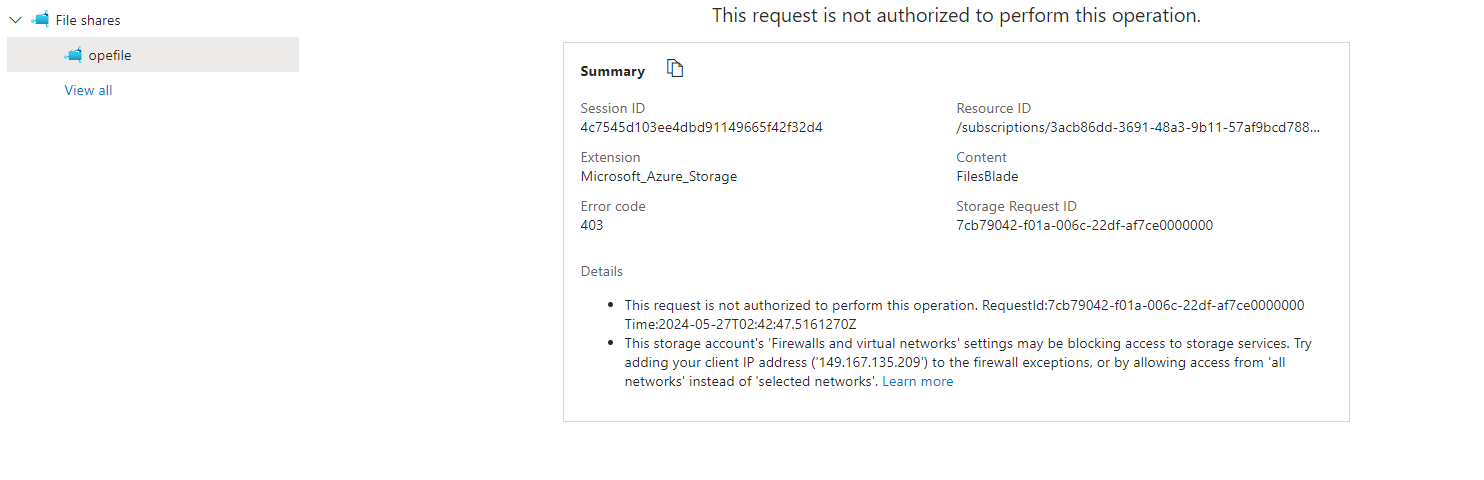Click the opefile file share icon

(73, 55)
